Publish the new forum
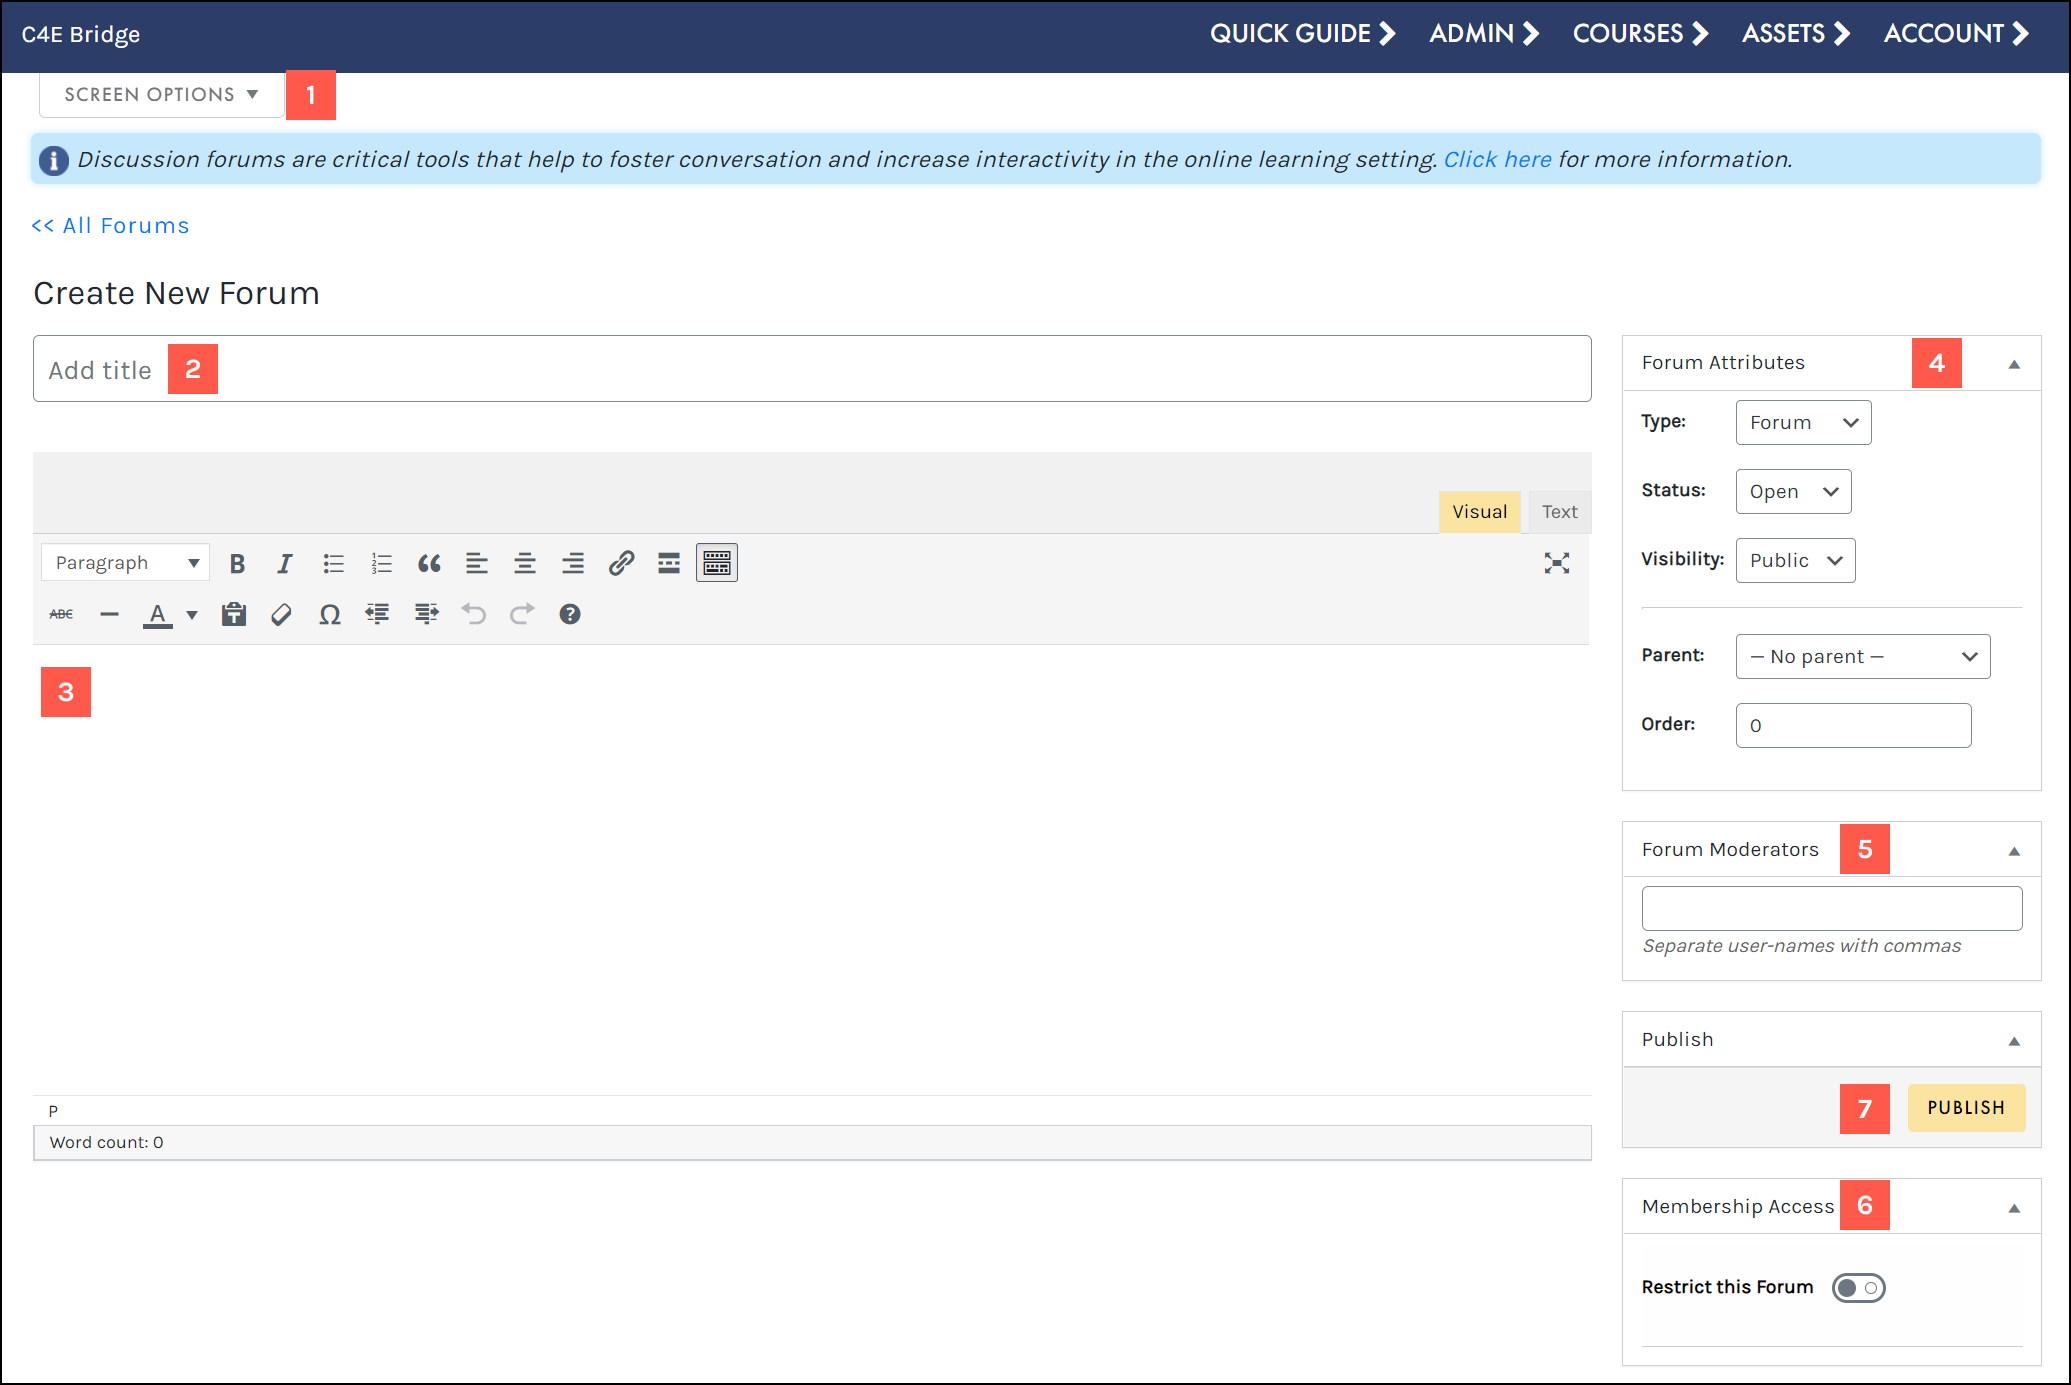2071x1385 pixels. tap(1966, 1108)
